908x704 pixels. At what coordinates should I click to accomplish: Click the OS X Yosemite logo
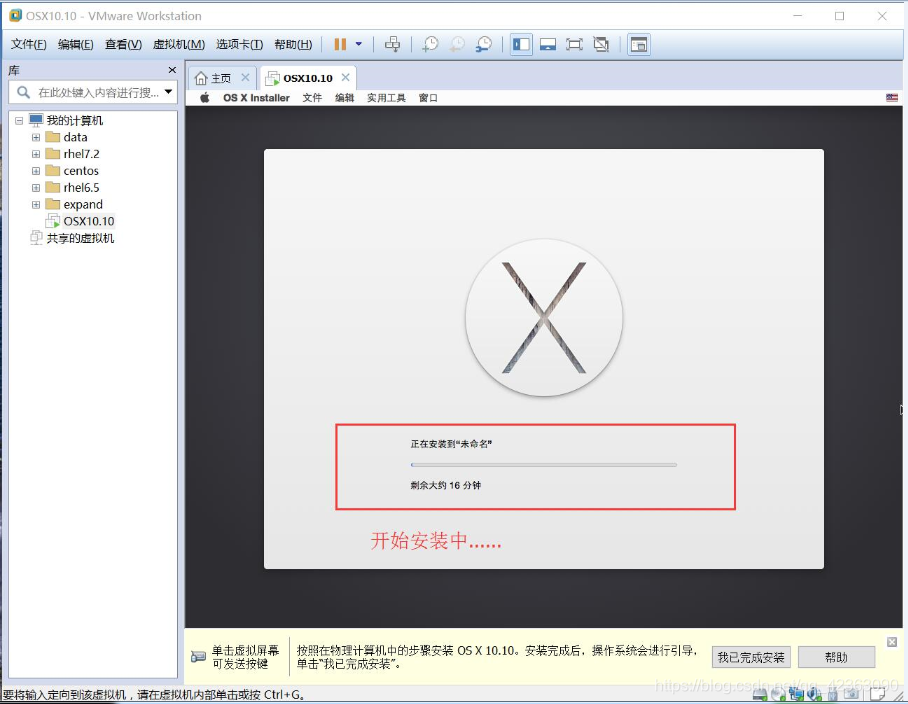click(544, 317)
